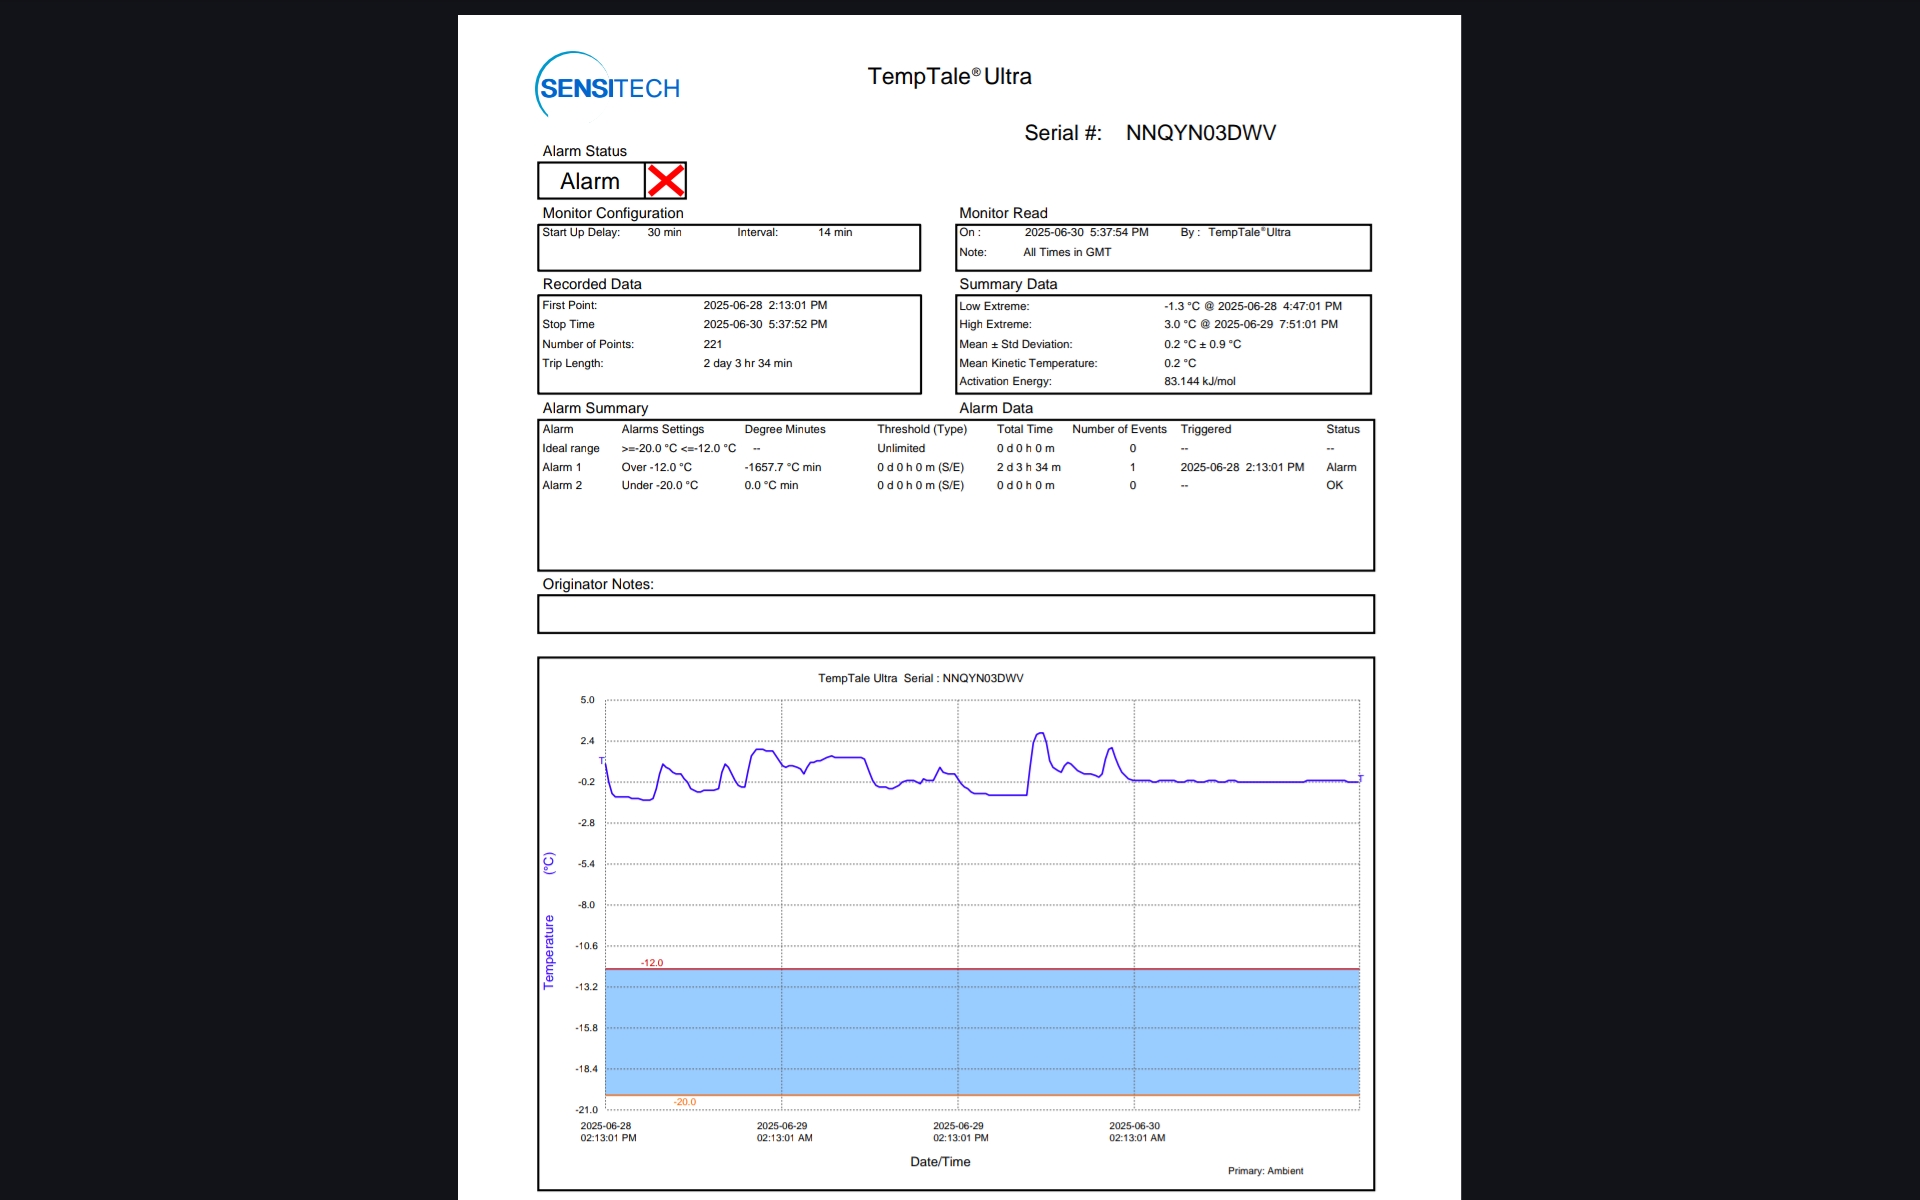Viewport: 1920px width, 1200px height.
Task: Click the Degree Minutes column header
Action: pos(784,429)
